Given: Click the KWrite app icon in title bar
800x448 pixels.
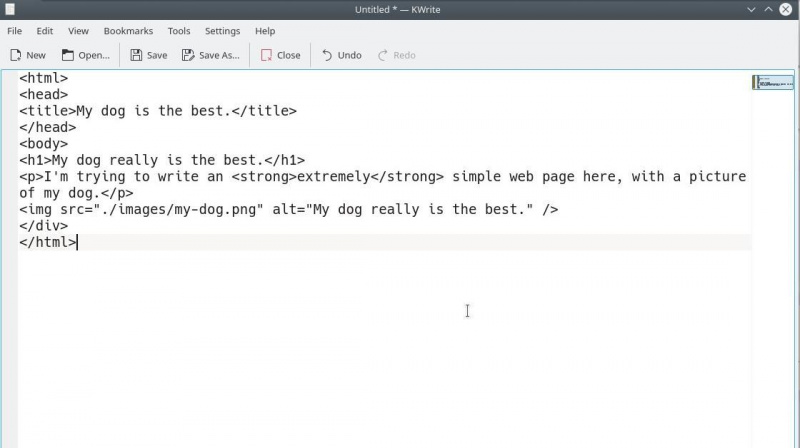Looking at the screenshot, I should 10,9.
